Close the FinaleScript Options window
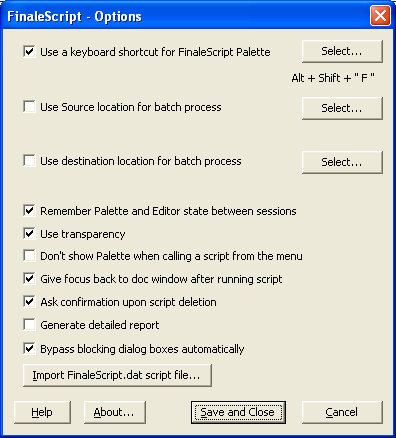The image size is (396, 438). (x=380, y=15)
